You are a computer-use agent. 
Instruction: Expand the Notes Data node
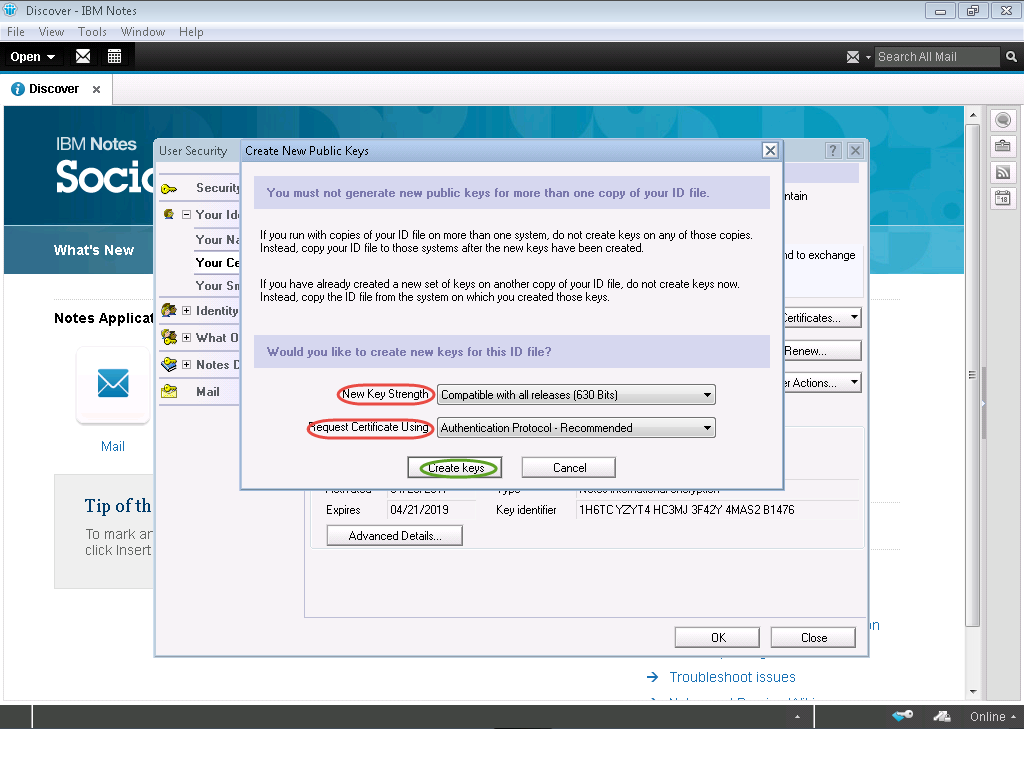coord(186,364)
